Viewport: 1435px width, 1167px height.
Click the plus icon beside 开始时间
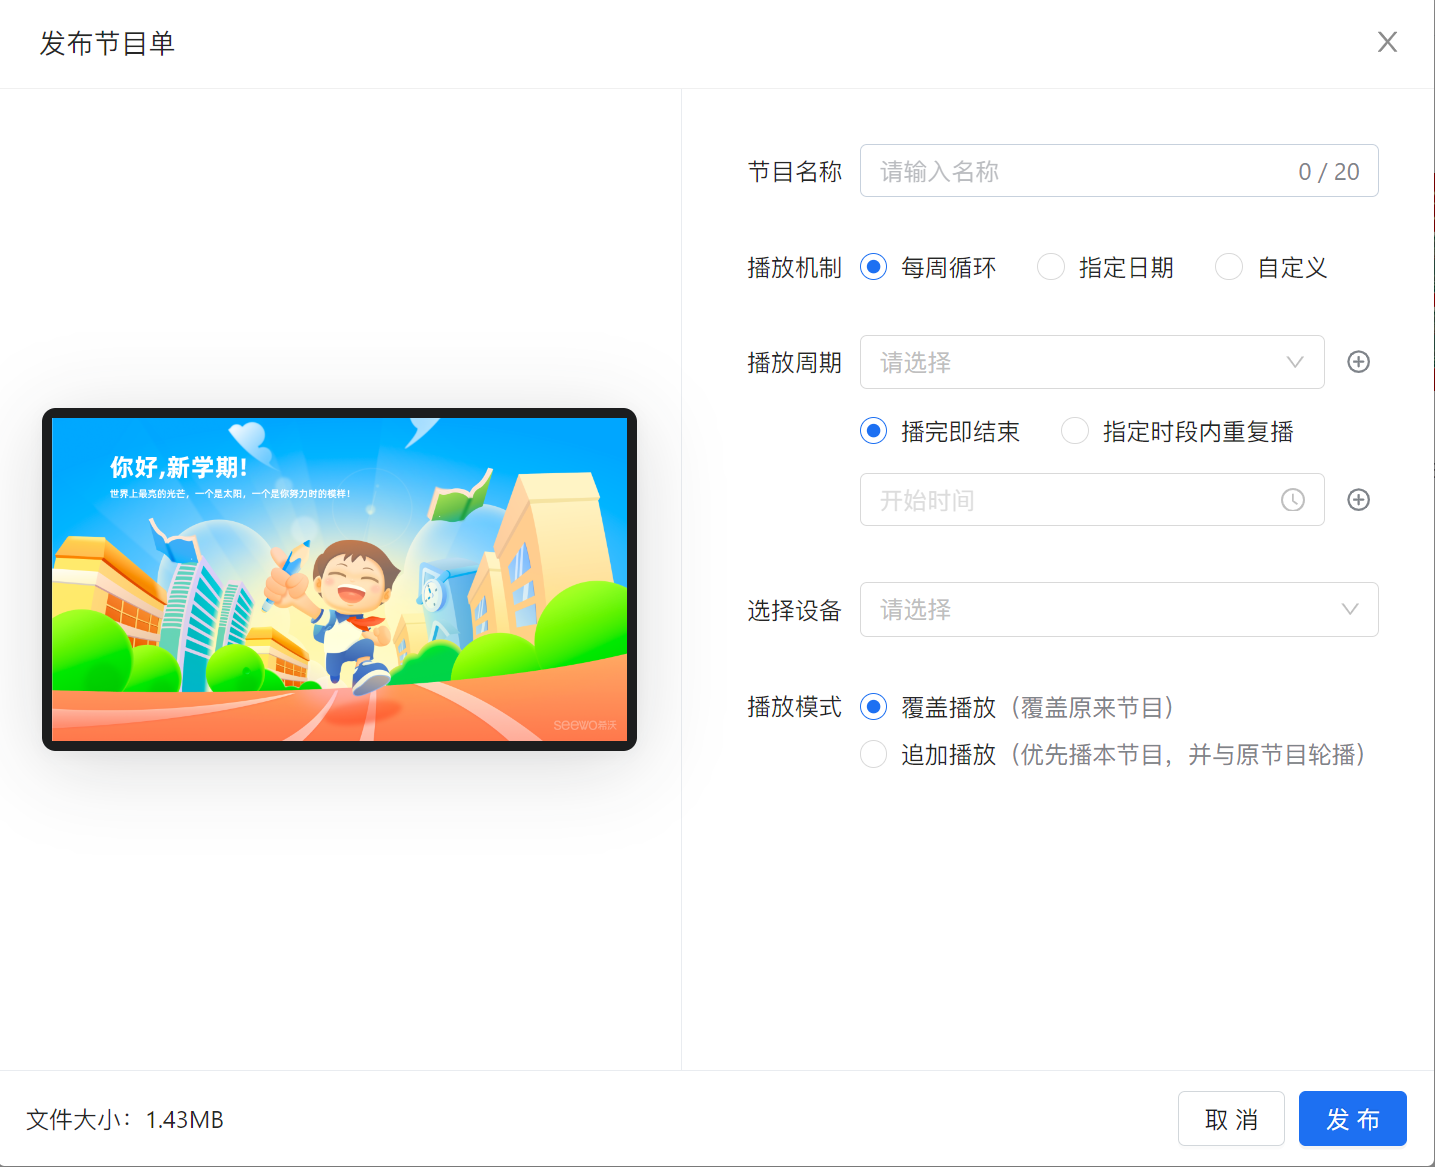[x=1358, y=500]
